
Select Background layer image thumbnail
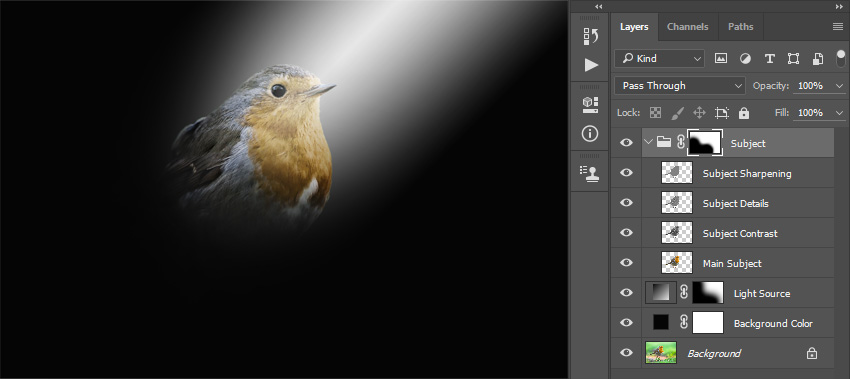[x=661, y=352]
